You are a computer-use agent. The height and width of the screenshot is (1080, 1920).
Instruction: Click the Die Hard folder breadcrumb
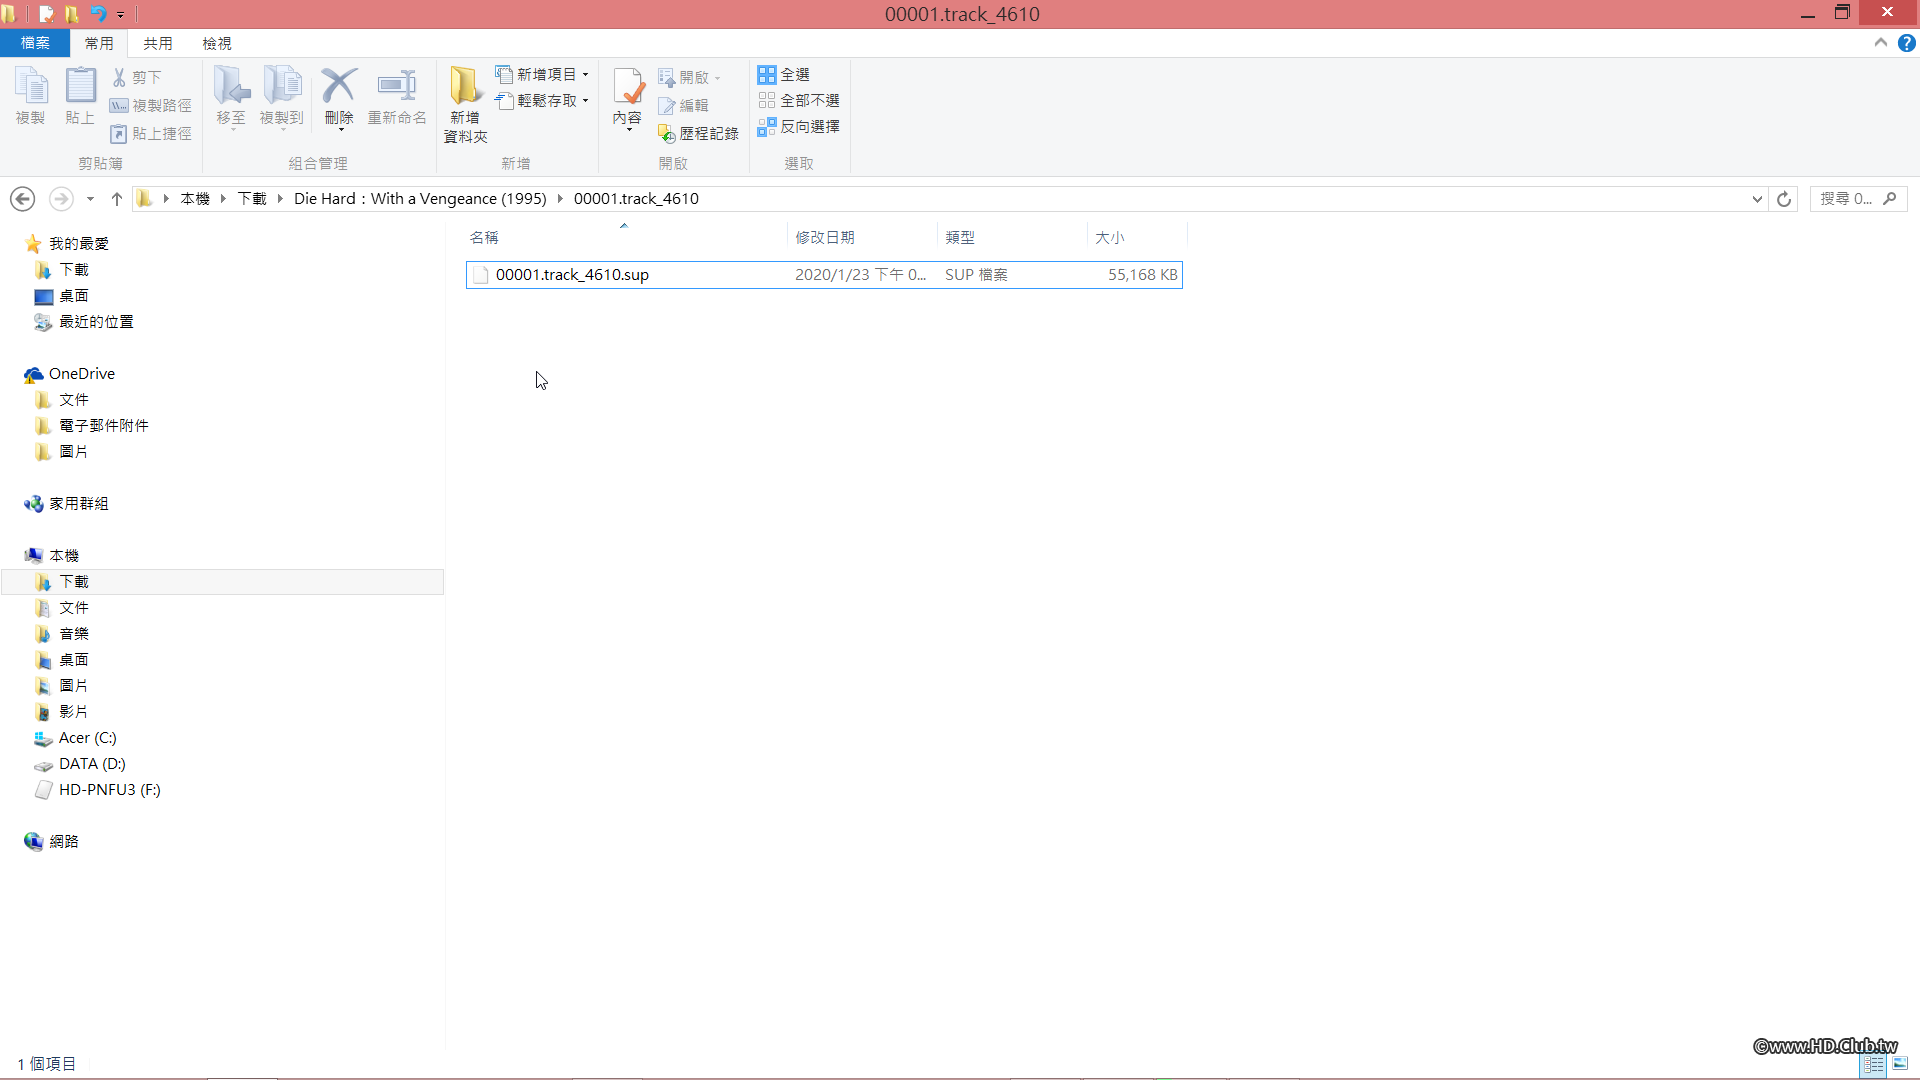[420, 199]
